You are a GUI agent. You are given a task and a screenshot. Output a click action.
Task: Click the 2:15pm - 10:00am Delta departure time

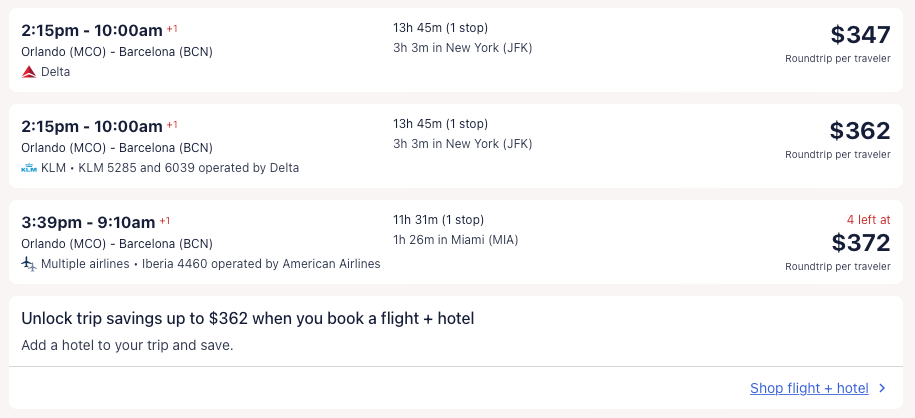[x=91, y=30]
